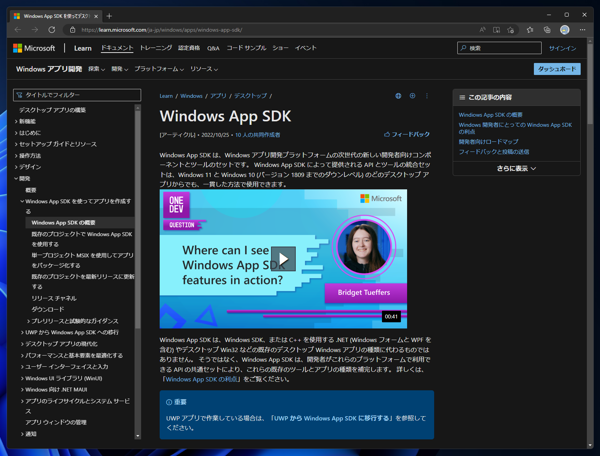Select the コード サンプル nav item

click(x=246, y=48)
